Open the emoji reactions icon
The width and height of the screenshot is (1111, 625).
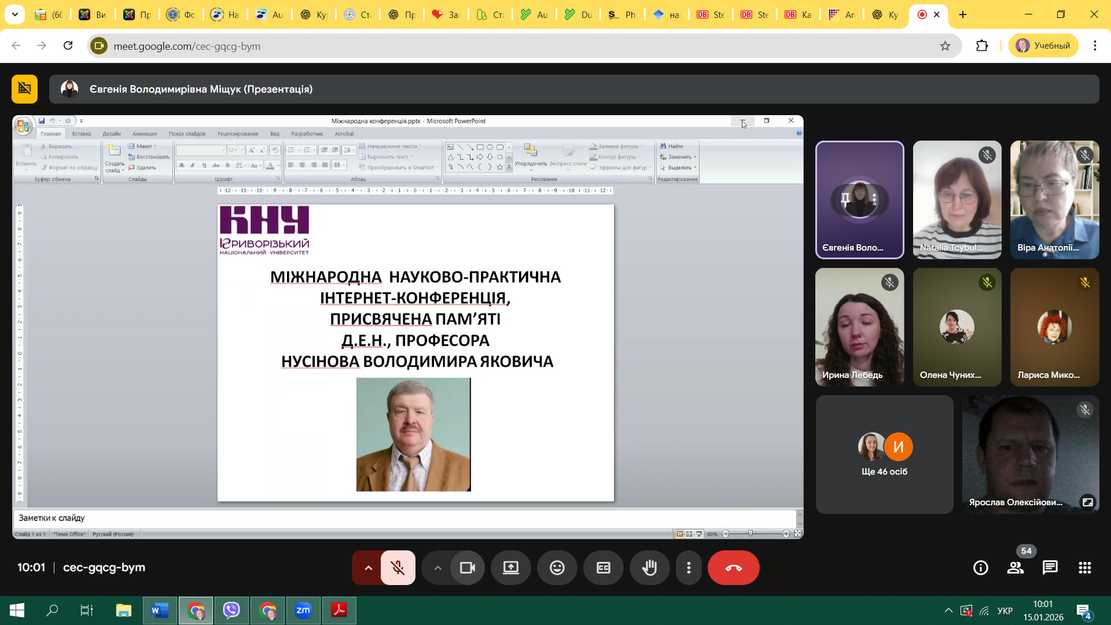coord(557,568)
